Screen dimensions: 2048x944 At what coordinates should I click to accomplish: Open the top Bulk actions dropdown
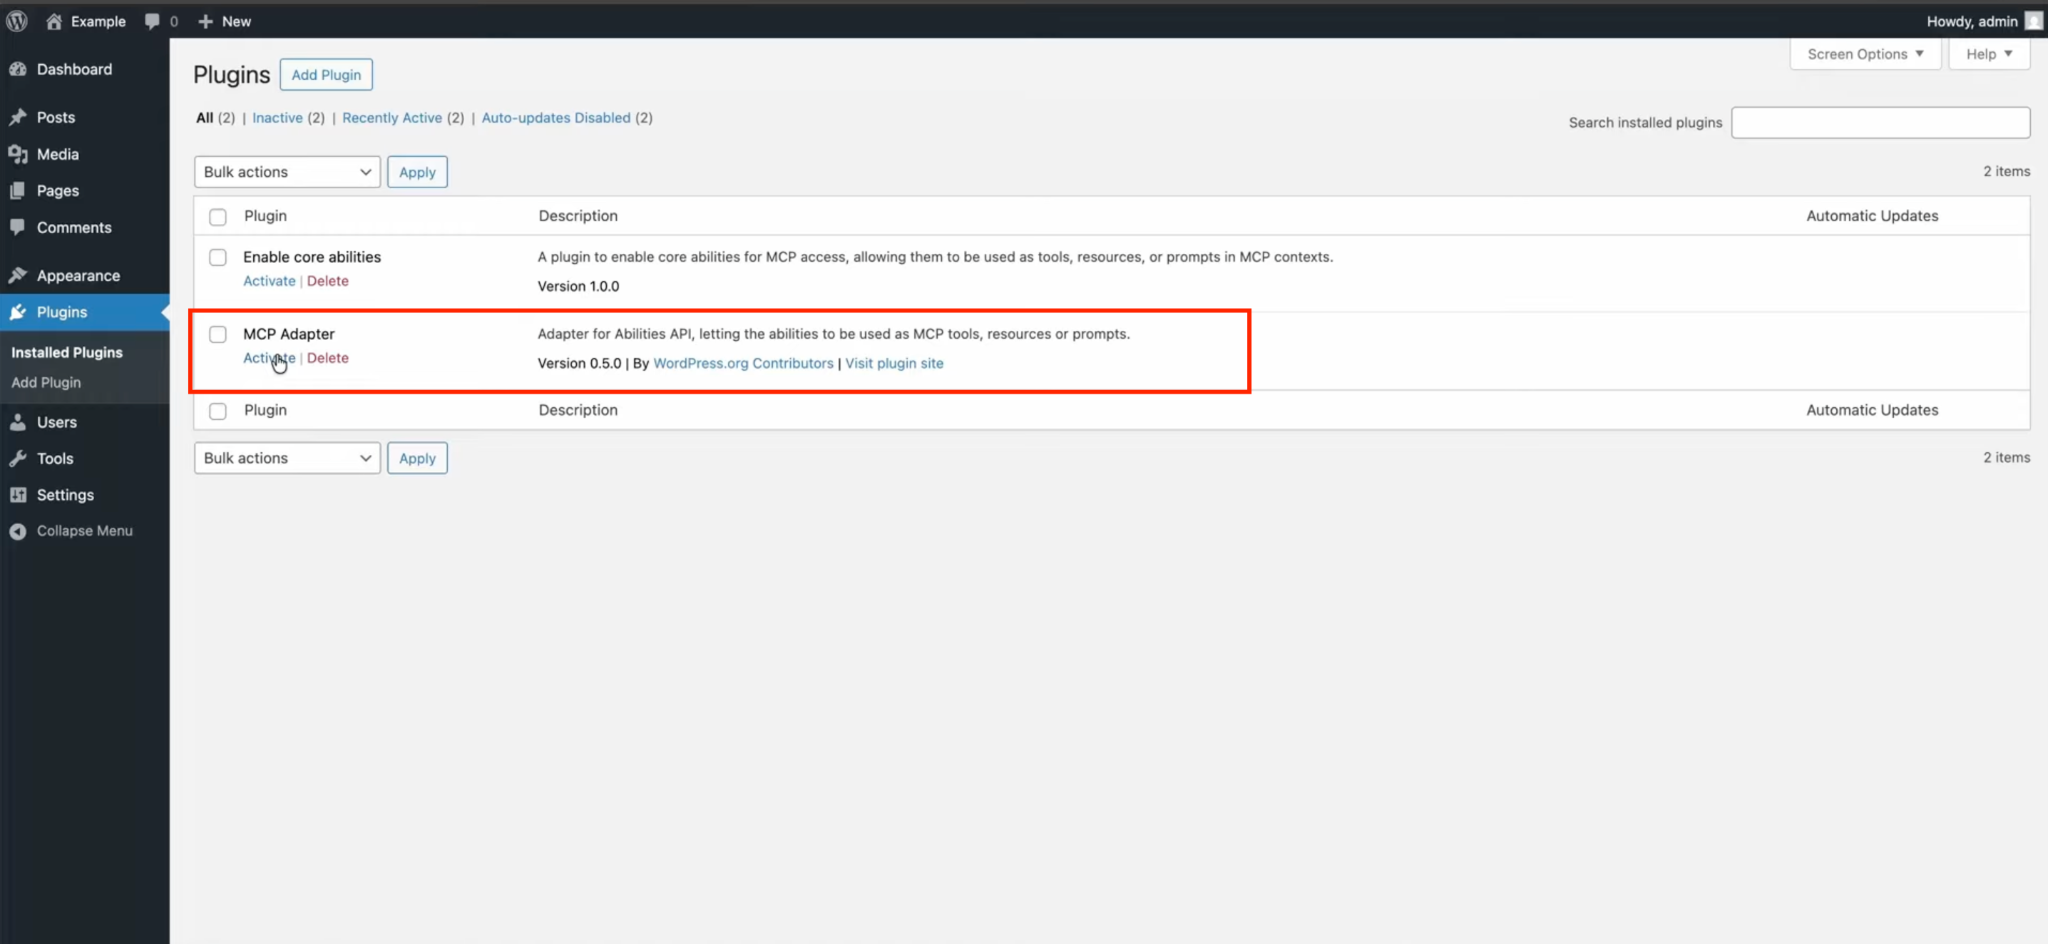pos(287,172)
